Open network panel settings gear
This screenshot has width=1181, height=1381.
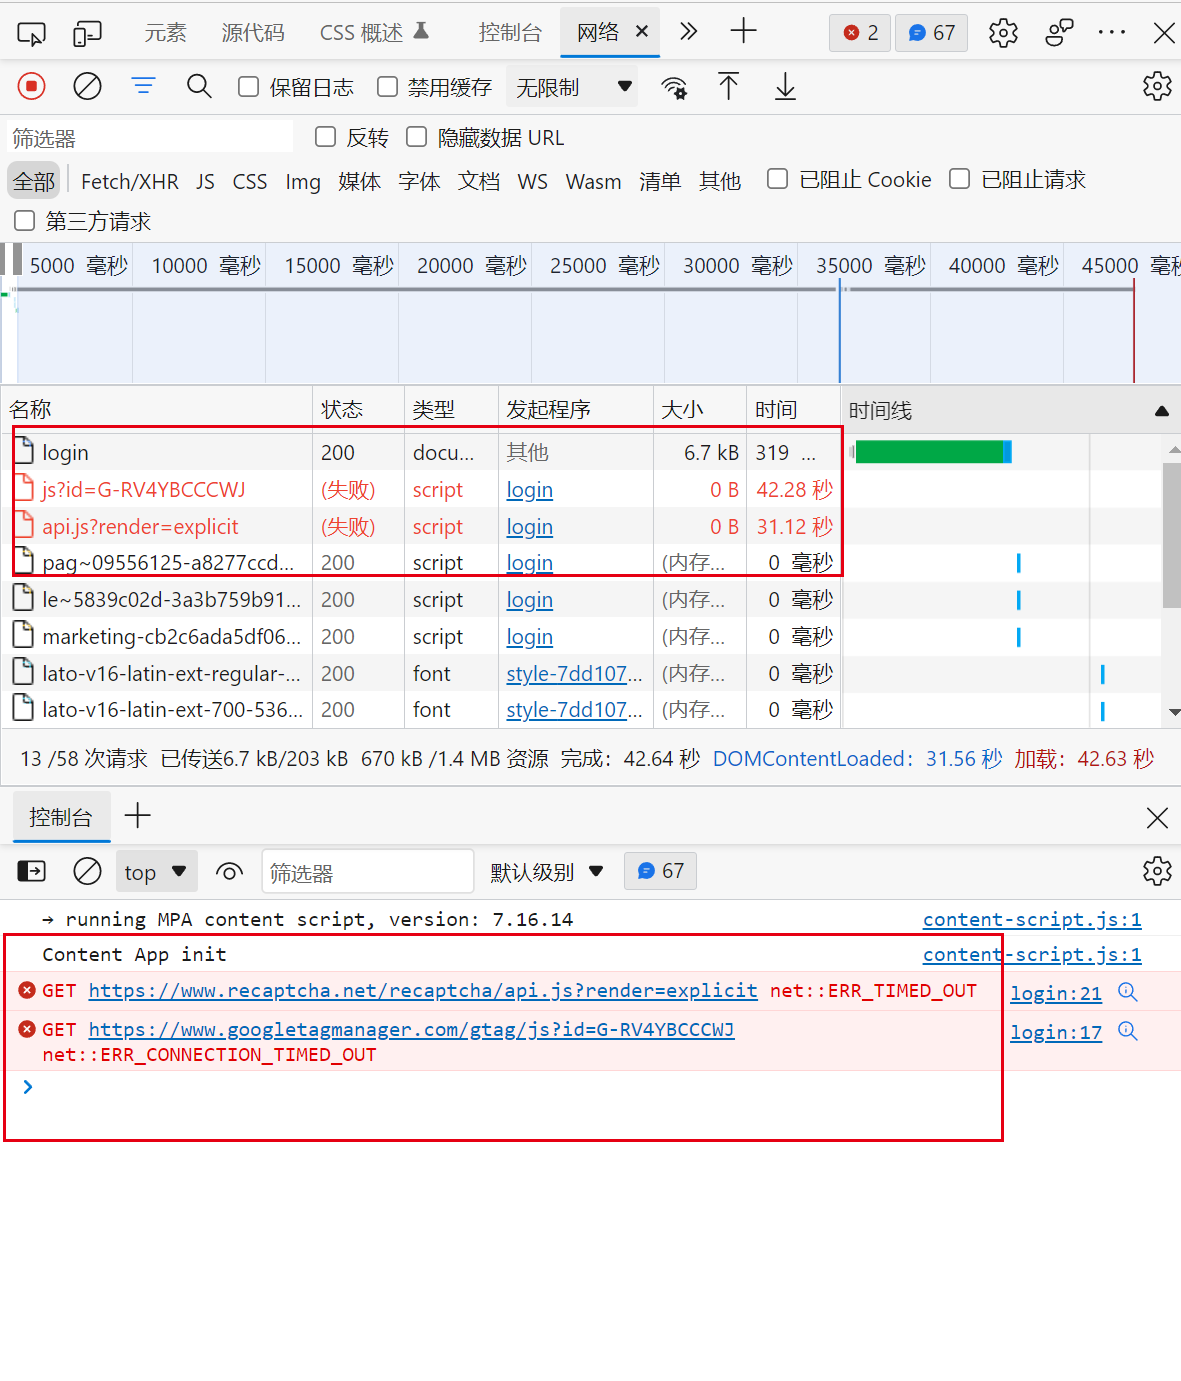tap(1157, 87)
